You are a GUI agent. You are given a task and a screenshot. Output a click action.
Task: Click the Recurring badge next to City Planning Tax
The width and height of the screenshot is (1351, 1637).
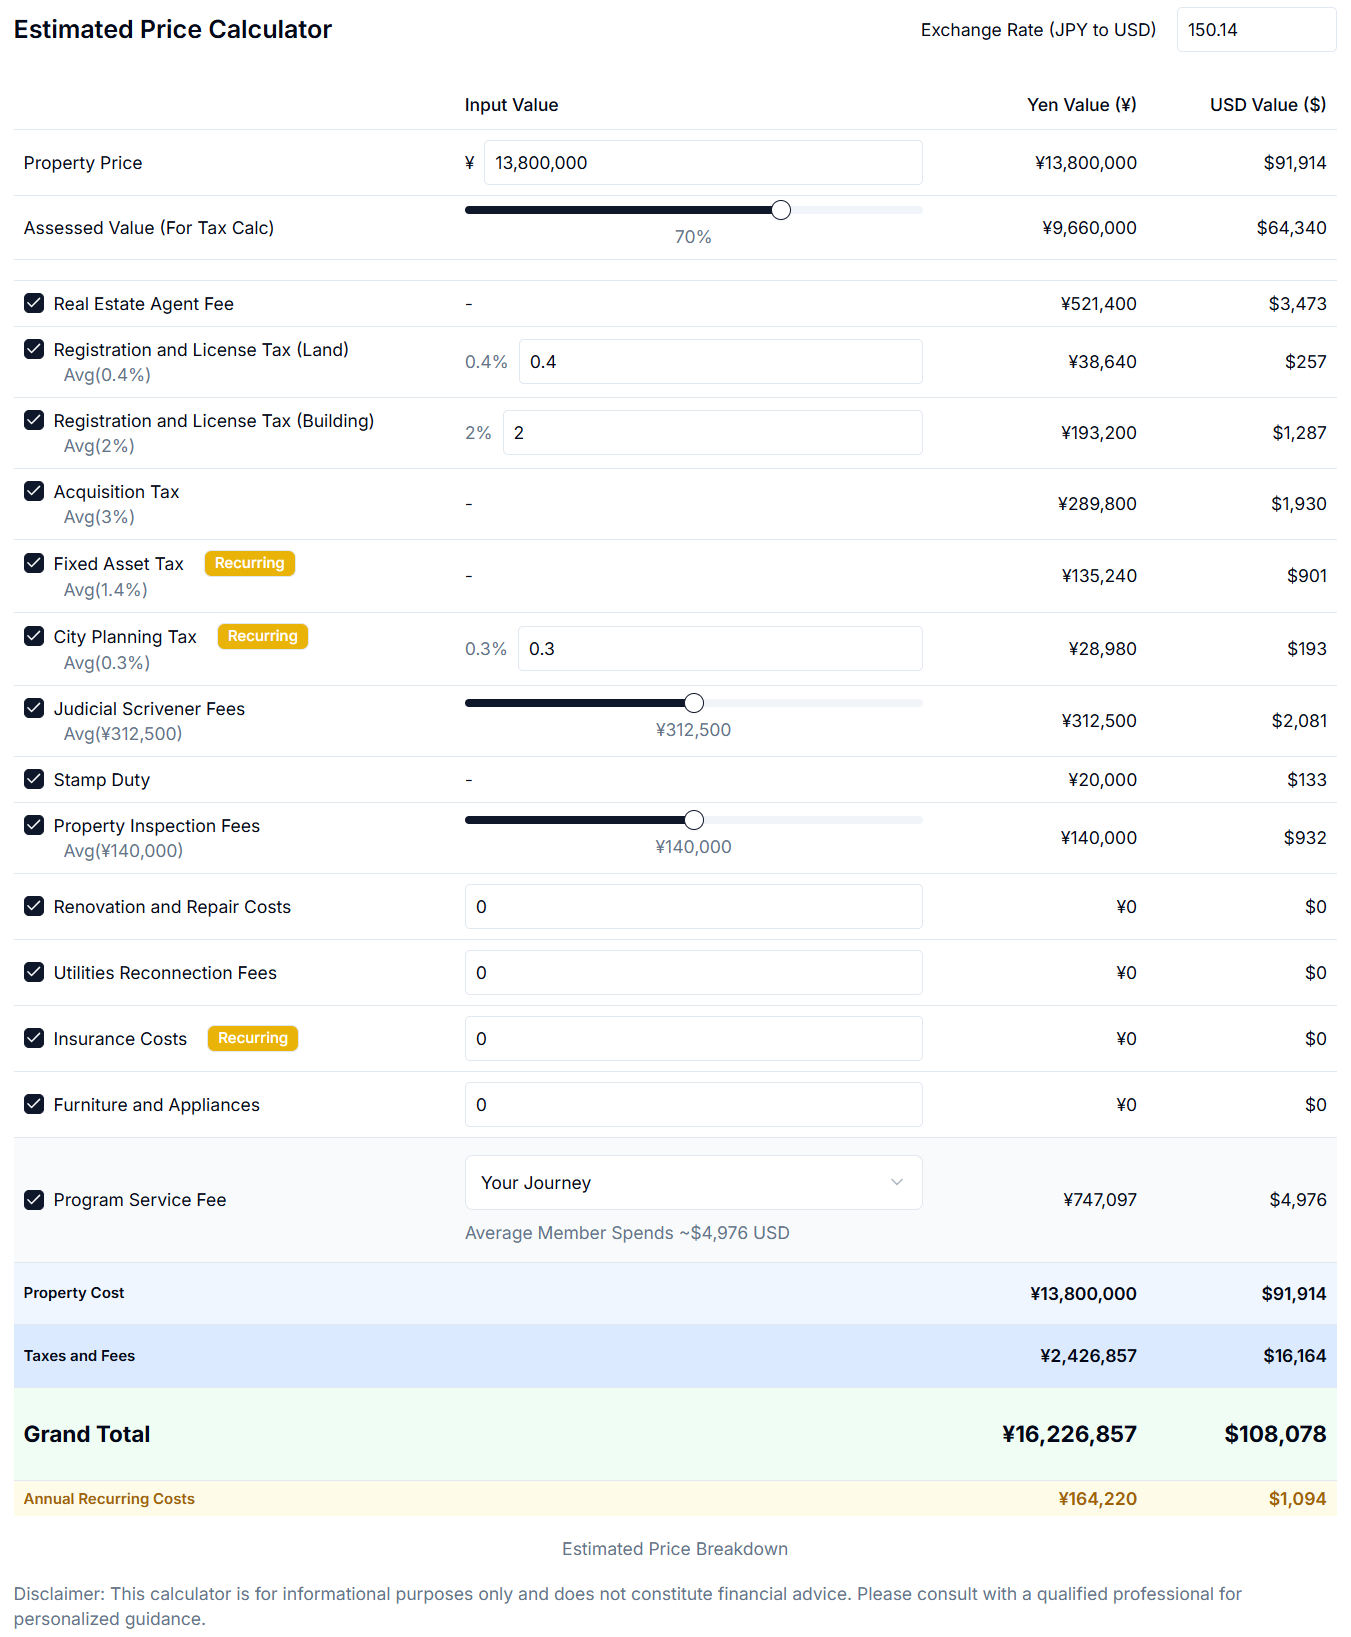262,636
